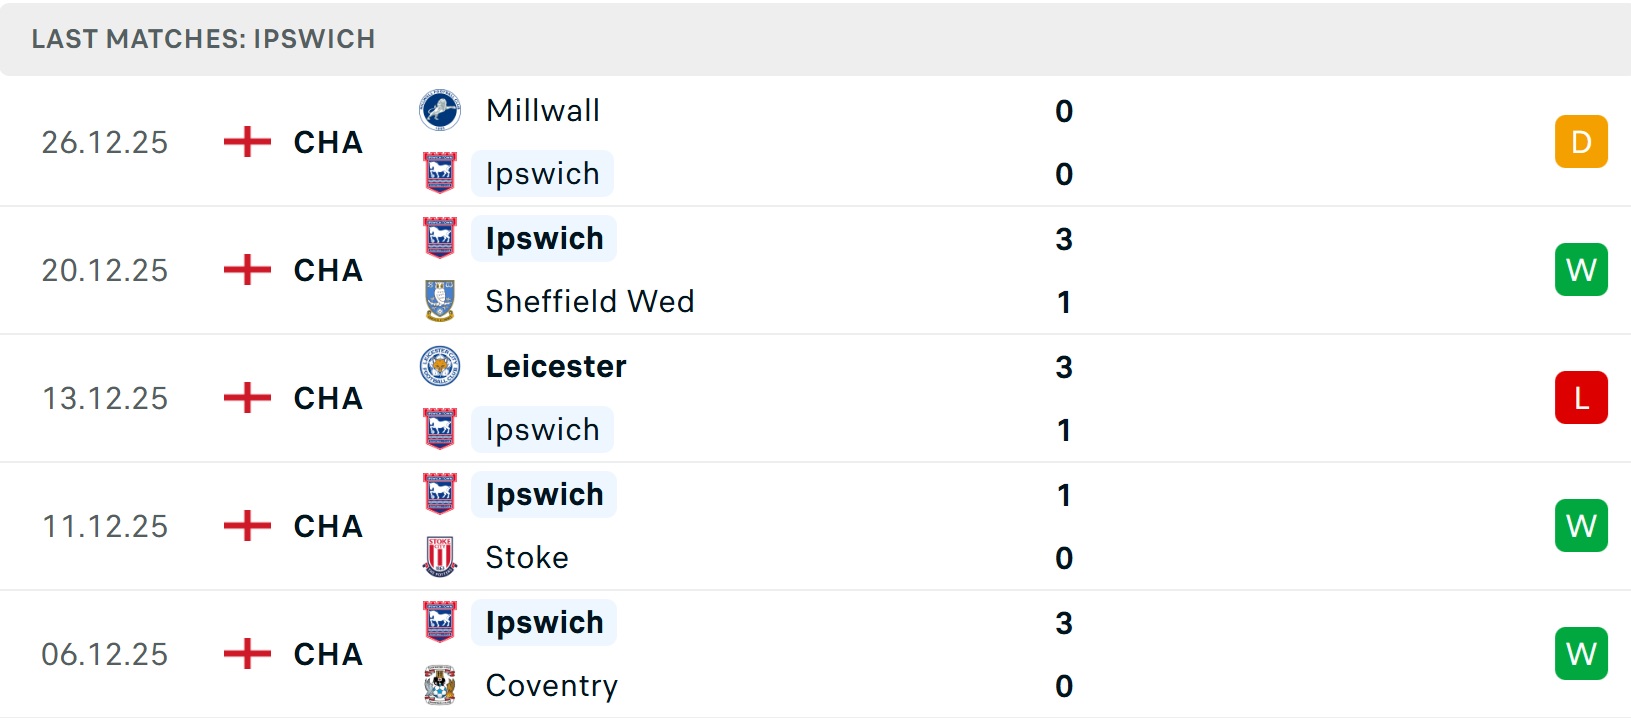Click the Coventry club crest icon
The width and height of the screenshot is (1631, 718).
pyautogui.click(x=440, y=685)
